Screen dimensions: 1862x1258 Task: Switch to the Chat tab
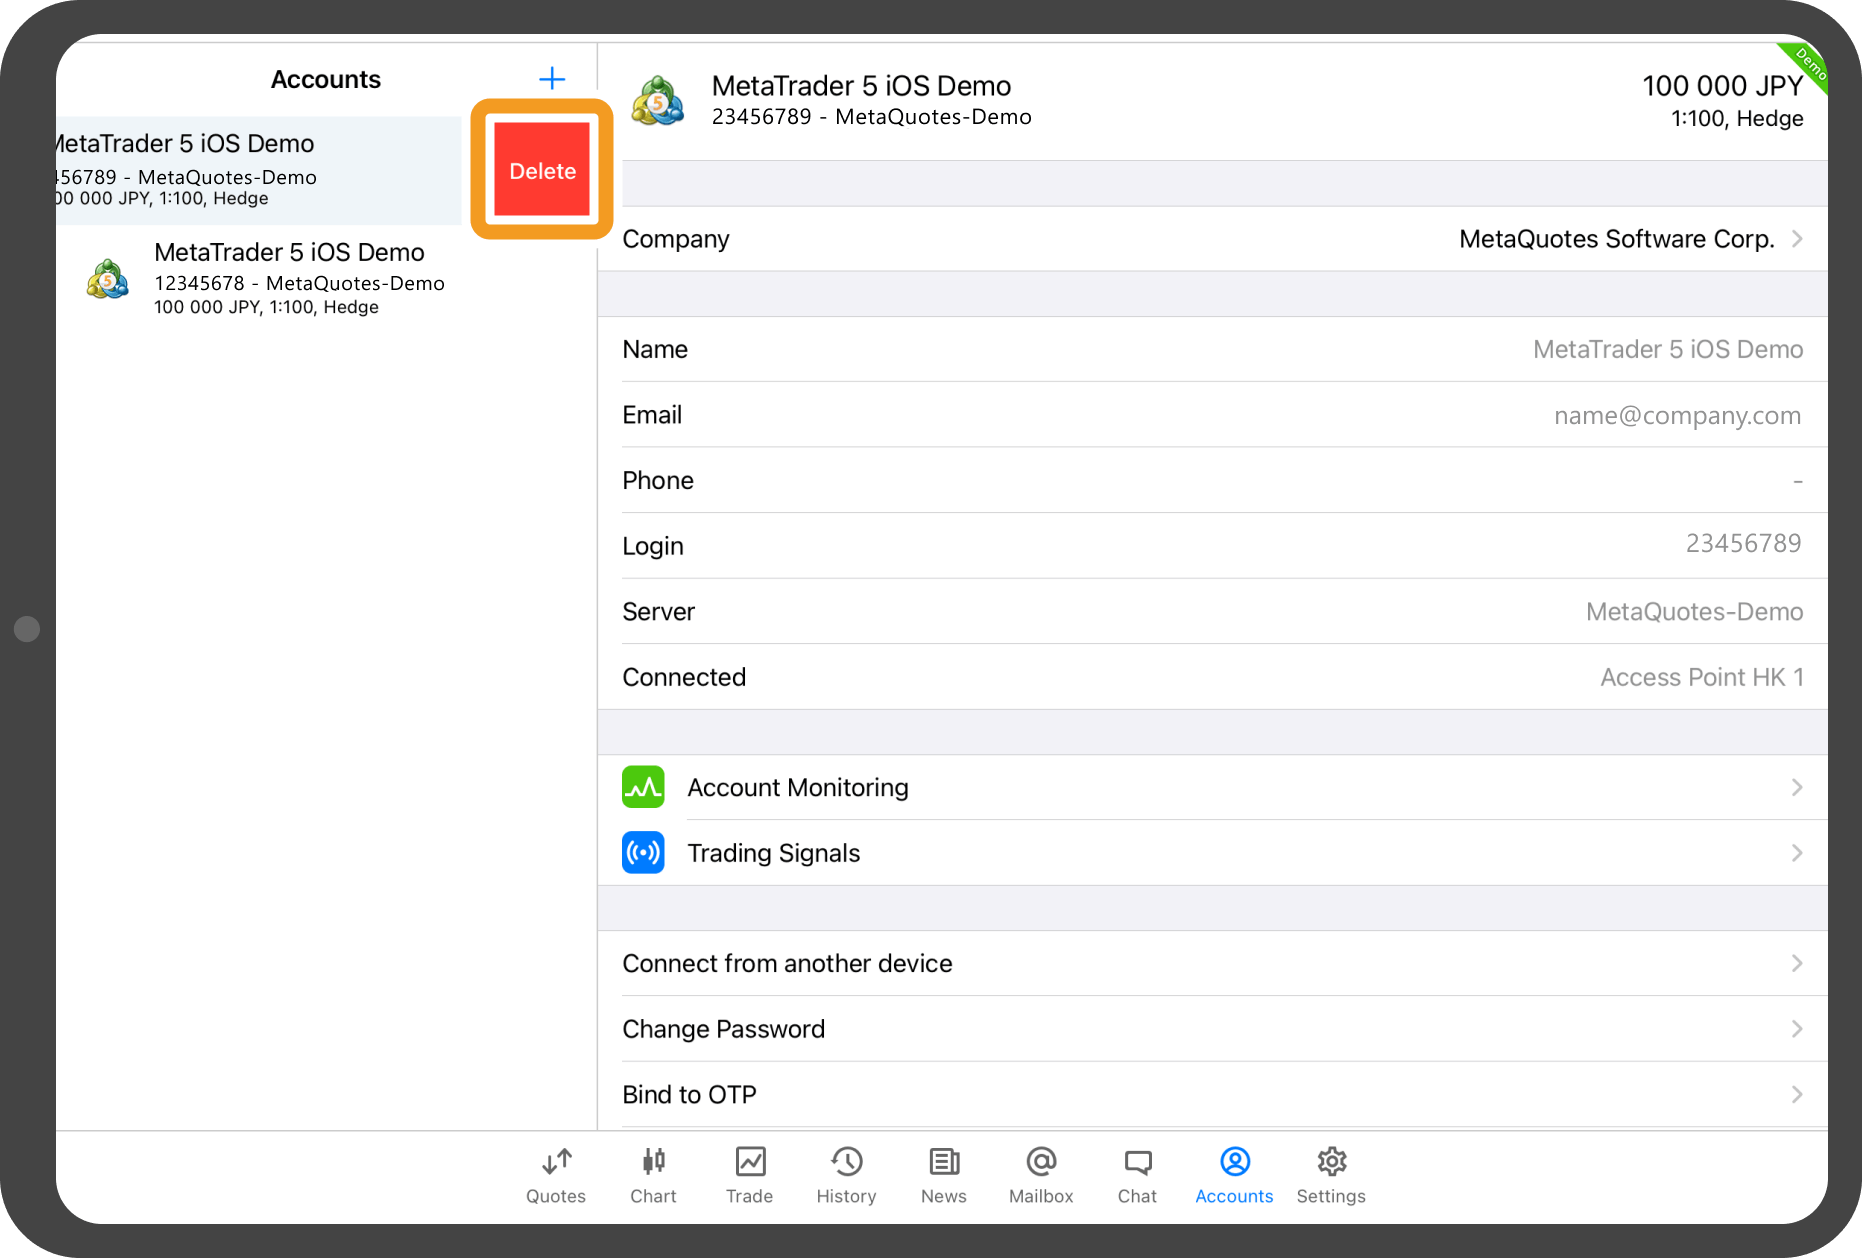tap(1137, 1176)
